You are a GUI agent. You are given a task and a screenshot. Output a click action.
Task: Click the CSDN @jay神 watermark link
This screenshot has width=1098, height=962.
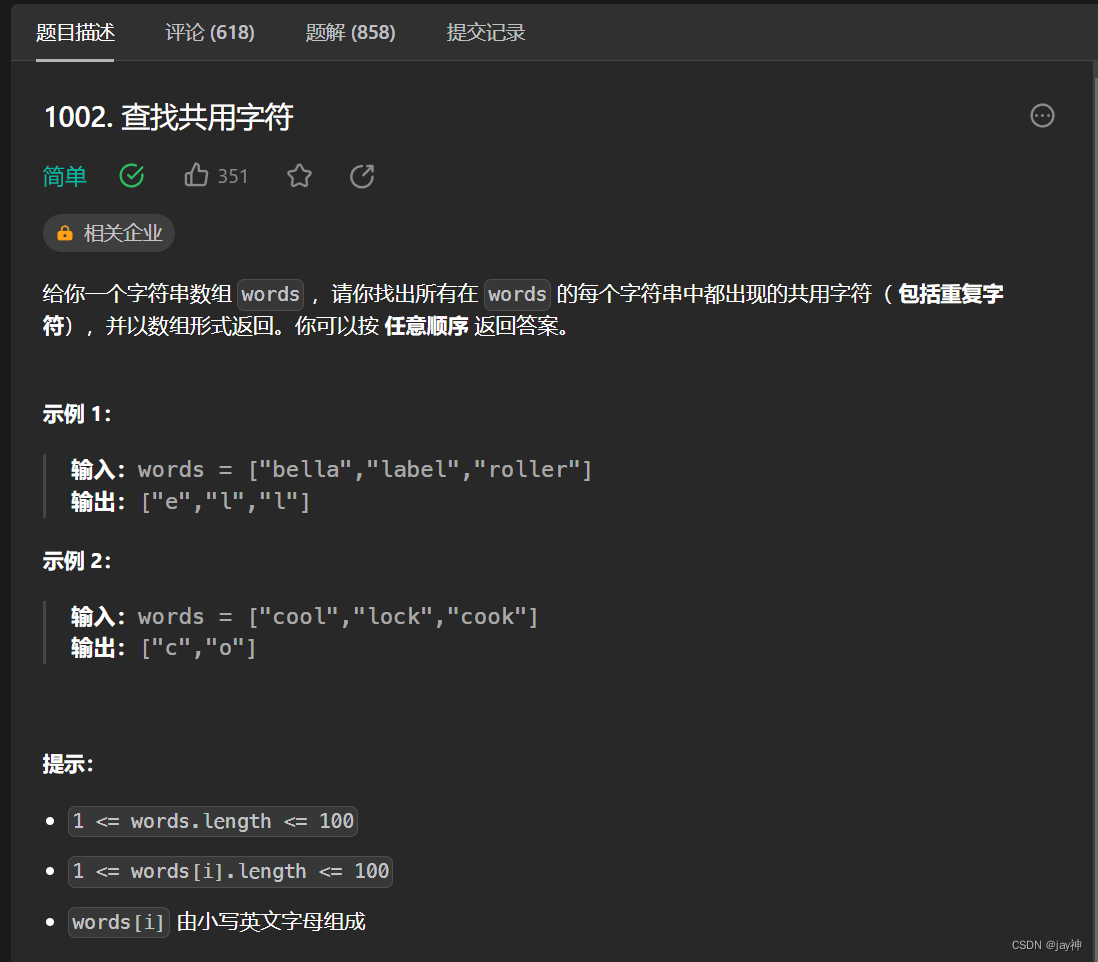tap(1045, 944)
